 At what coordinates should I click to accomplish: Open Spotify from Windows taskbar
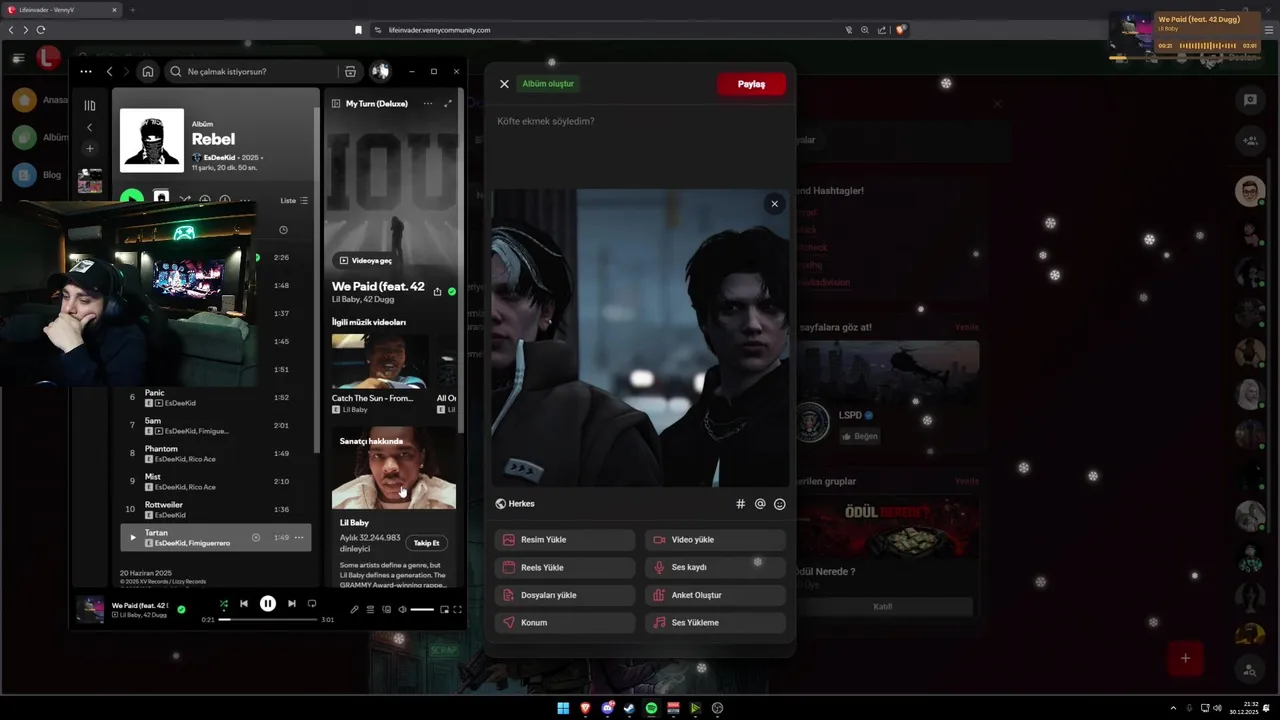[651, 708]
